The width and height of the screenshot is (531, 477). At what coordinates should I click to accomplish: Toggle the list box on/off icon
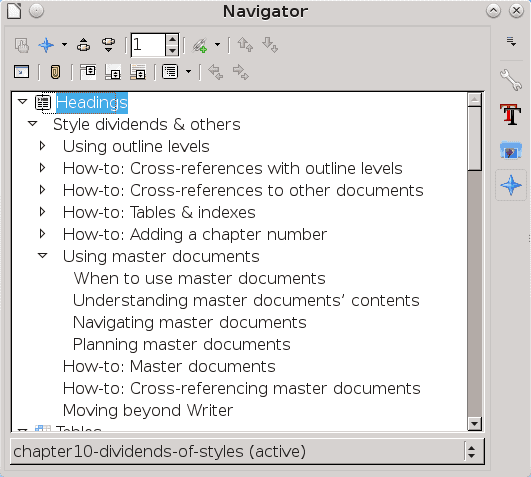click(21, 72)
